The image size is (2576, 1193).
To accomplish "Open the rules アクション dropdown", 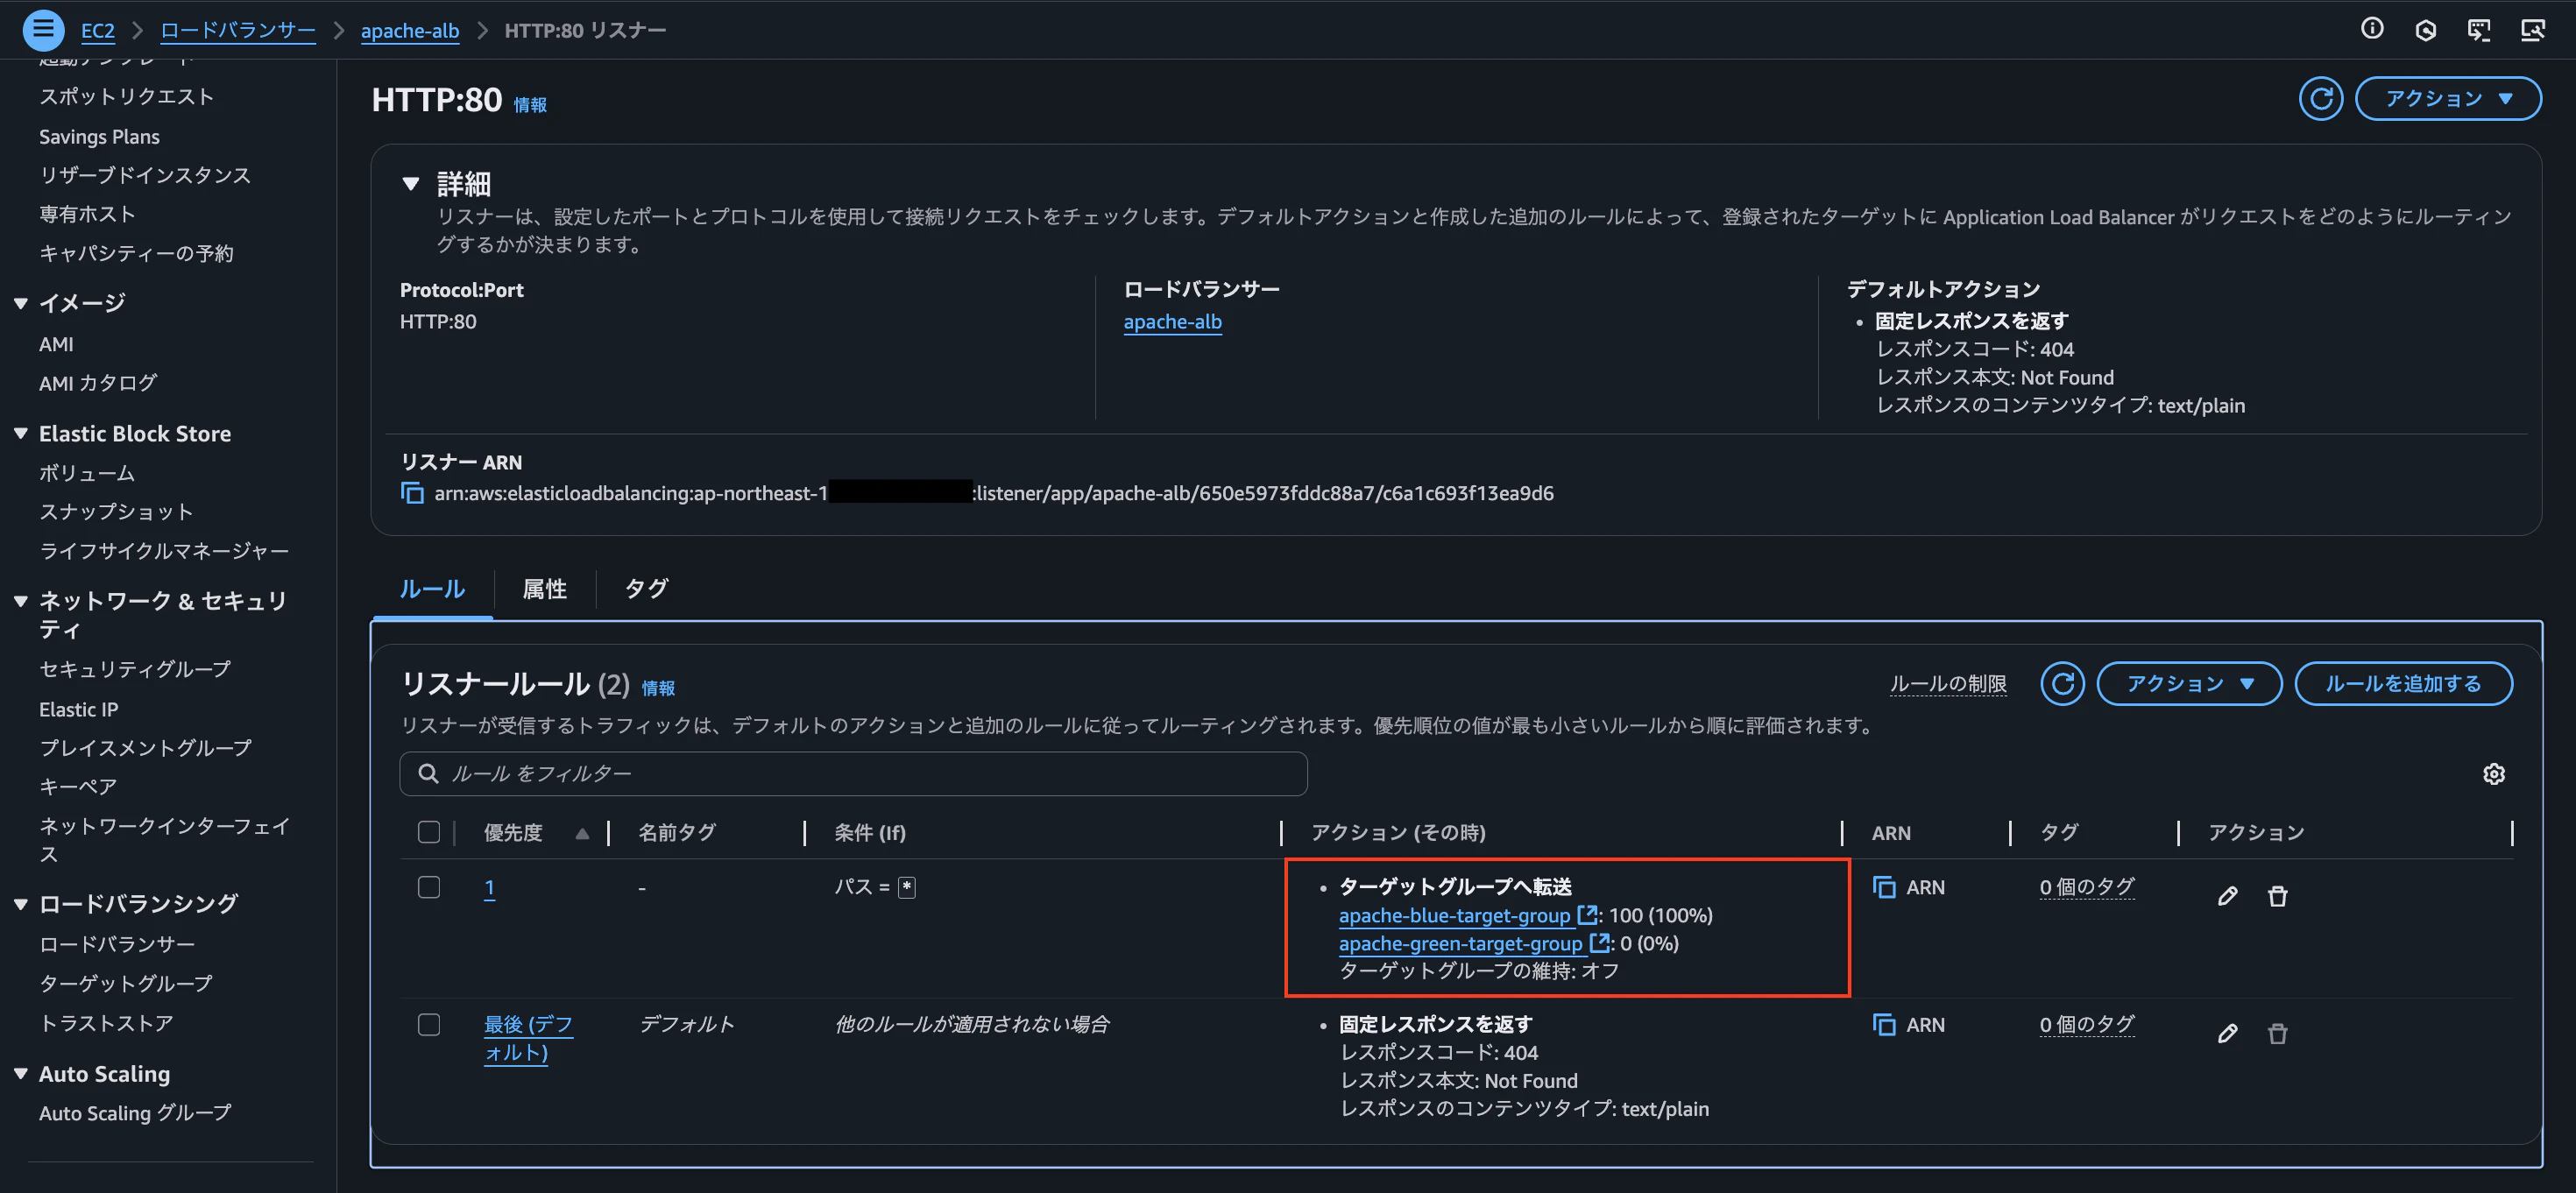I will pos(2189,683).
